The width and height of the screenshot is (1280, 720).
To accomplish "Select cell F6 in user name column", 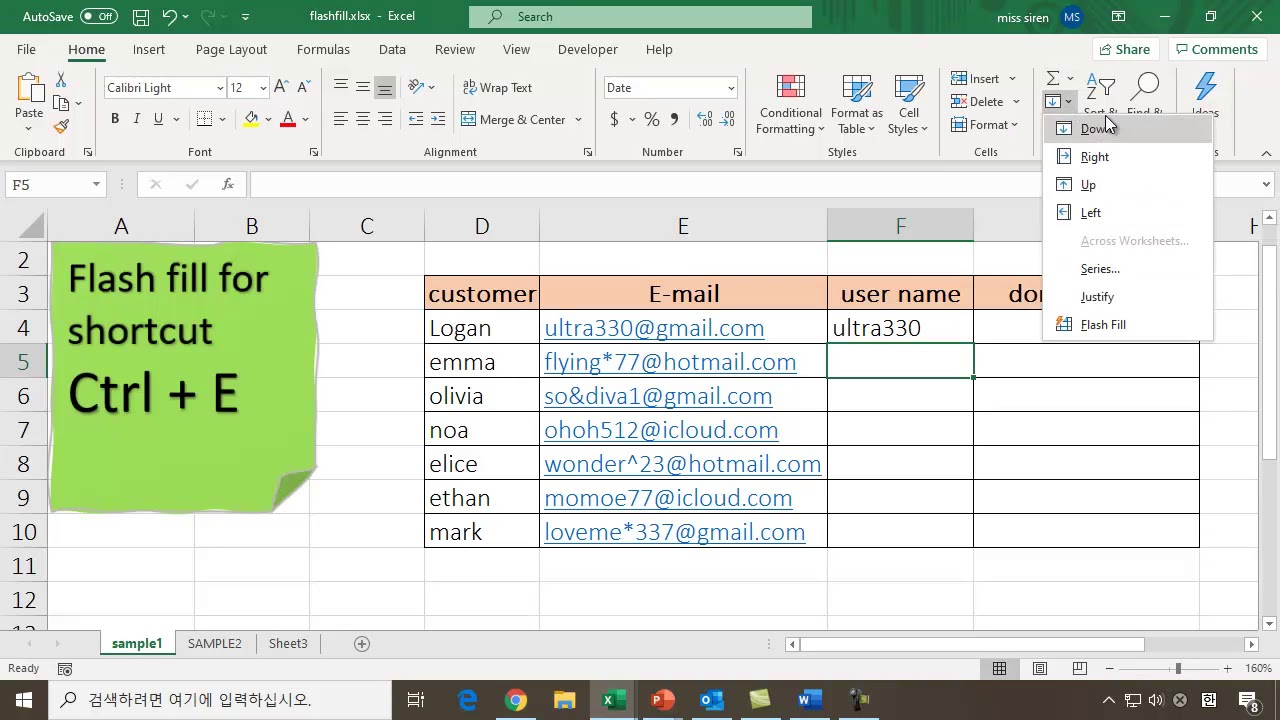I will click(x=900, y=396).
